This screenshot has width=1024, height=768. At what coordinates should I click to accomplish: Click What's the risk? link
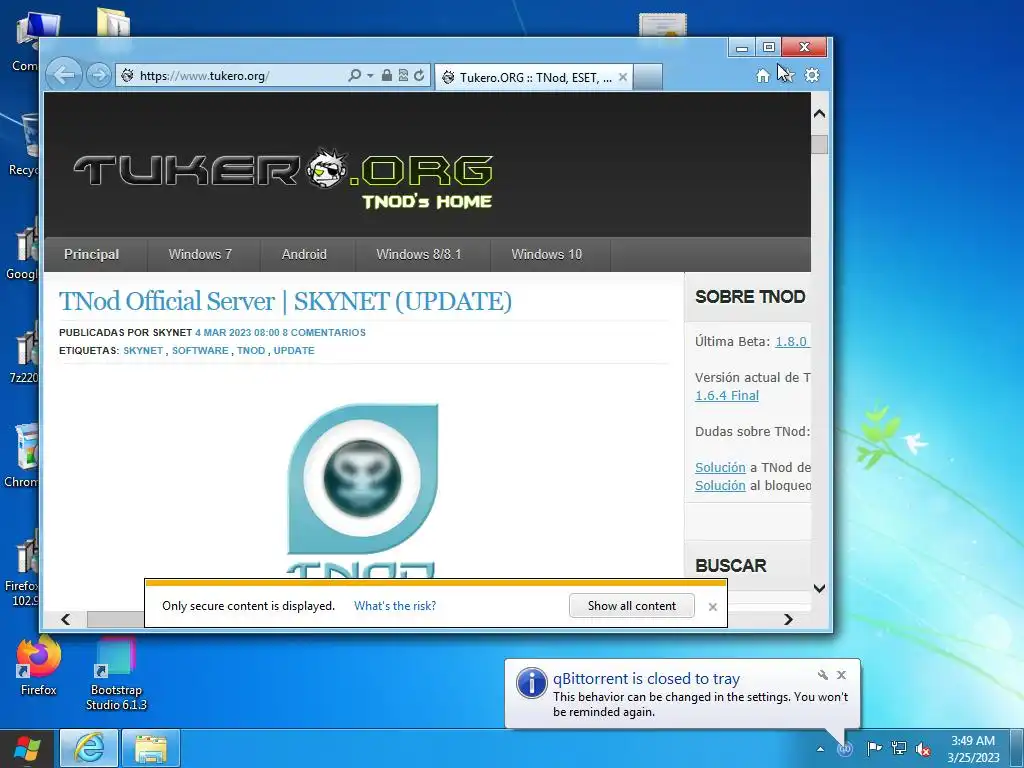tap(395, 606)
